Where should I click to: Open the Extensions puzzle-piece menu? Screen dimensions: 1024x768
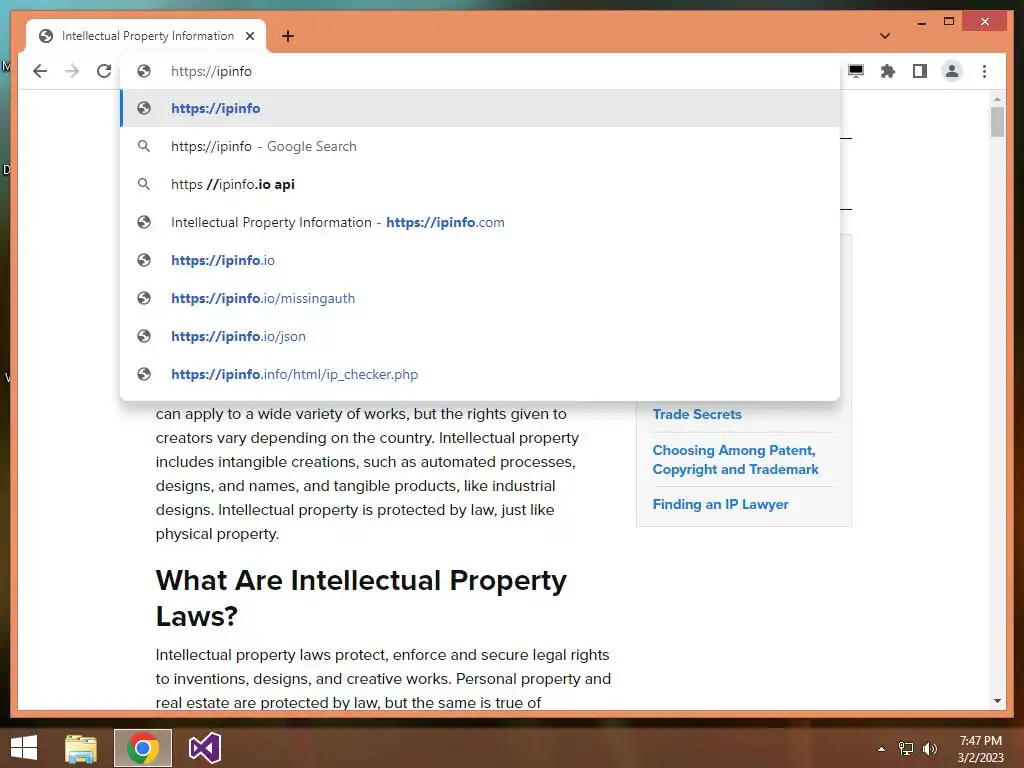[x=888, y=71]
